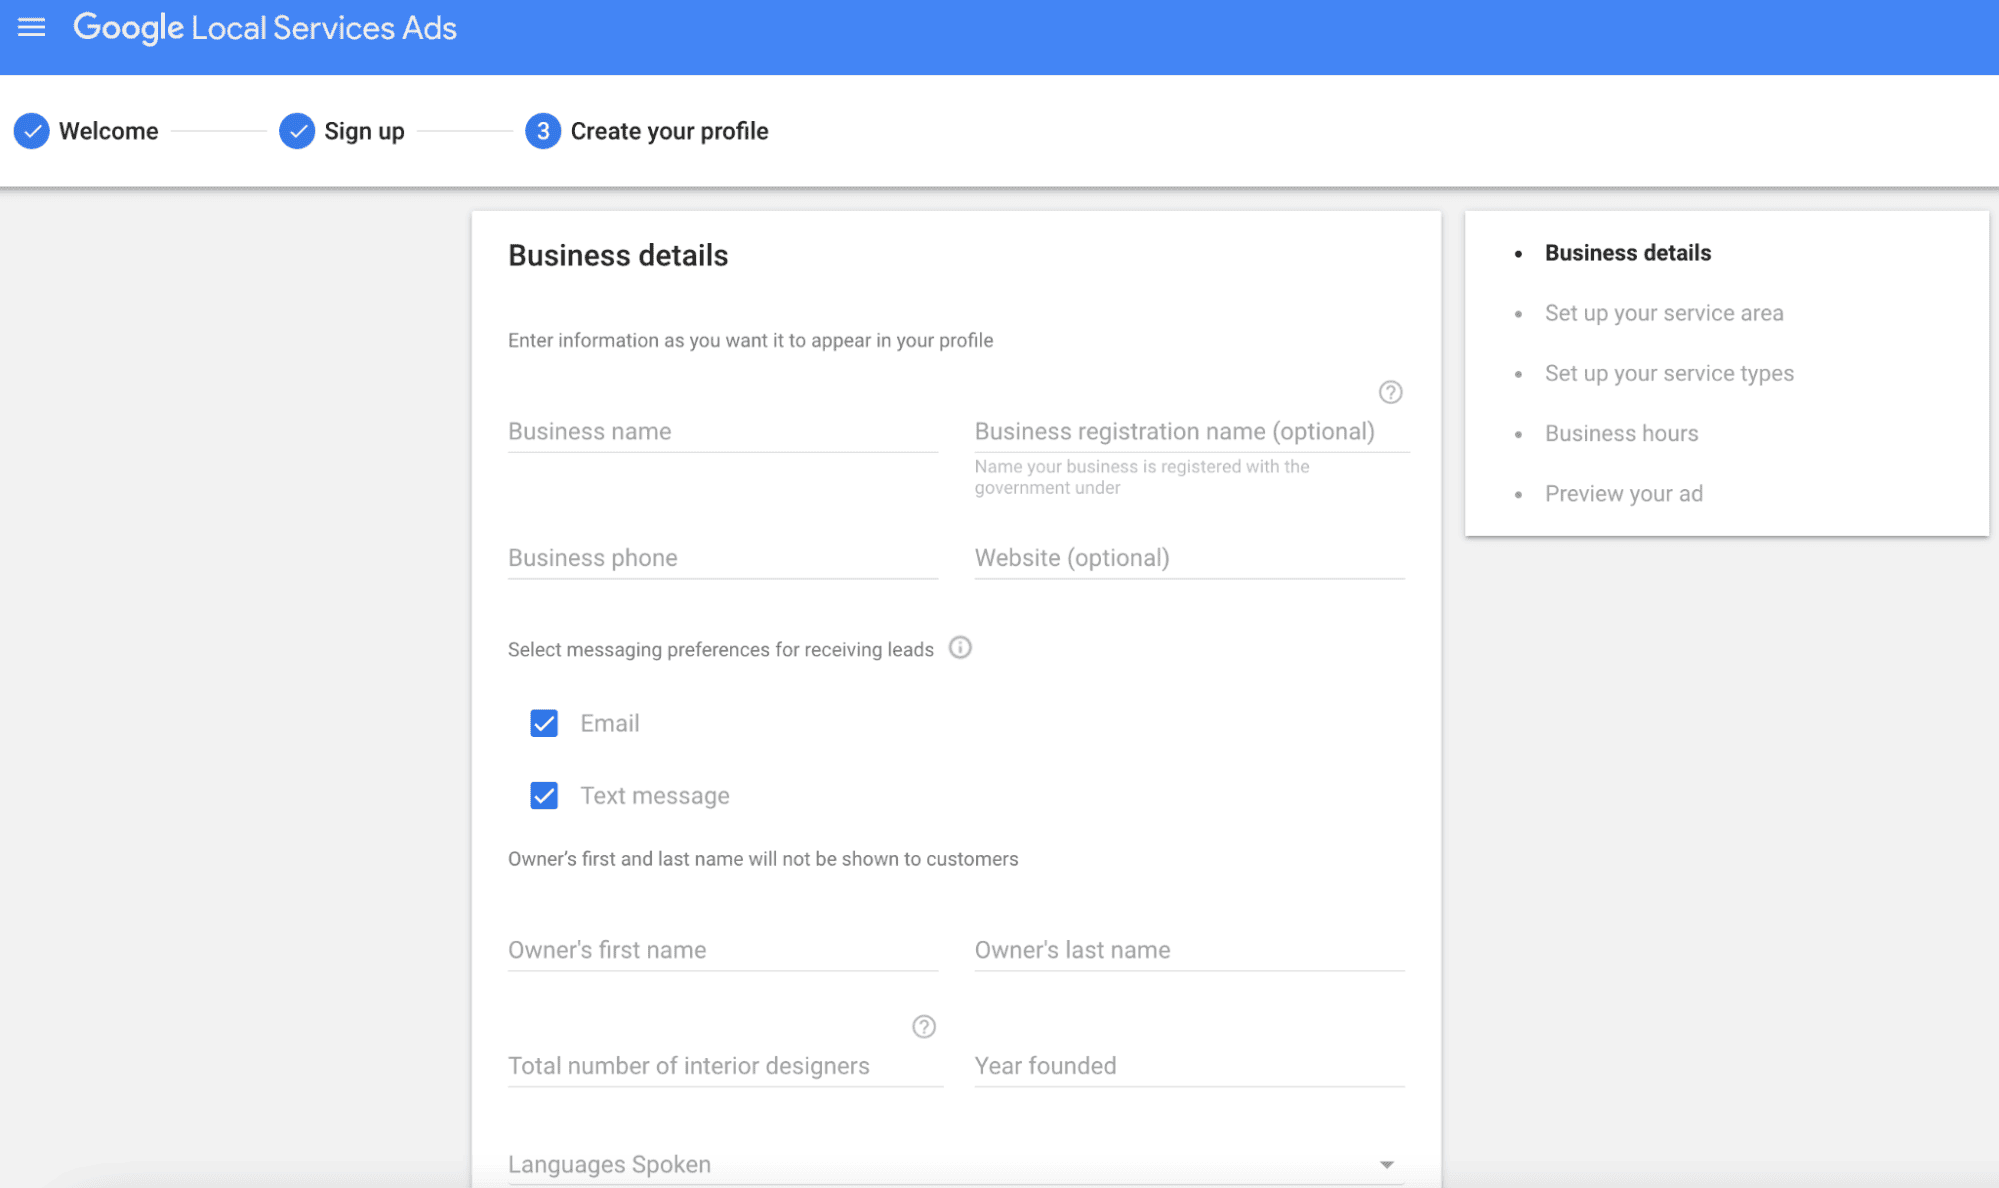Navigate to Business hours setup
The height and width of the screenshot is (1188, 1999).
coord(1620,433)
